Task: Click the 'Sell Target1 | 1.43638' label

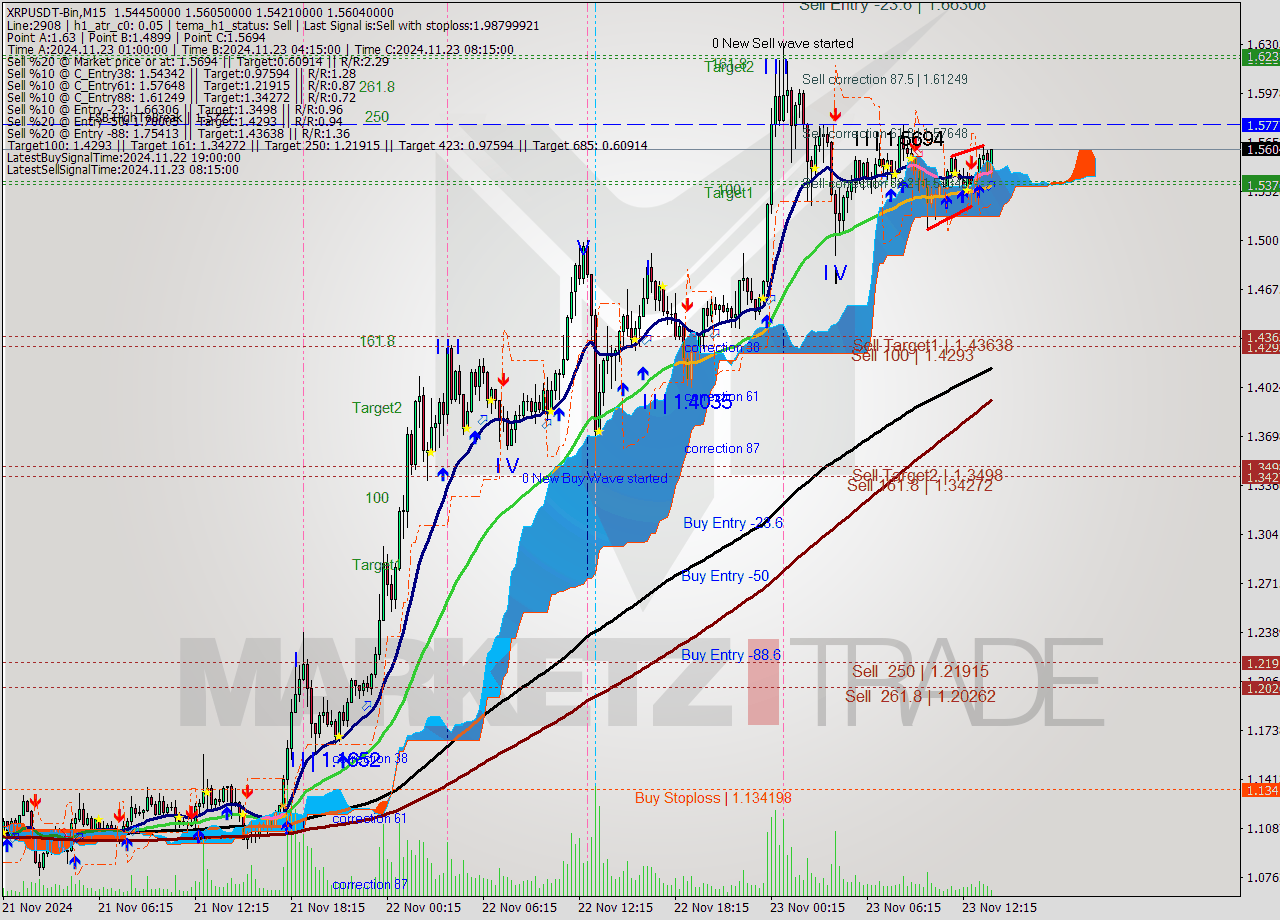Action: pyautogui.click(x=932, y=345)
